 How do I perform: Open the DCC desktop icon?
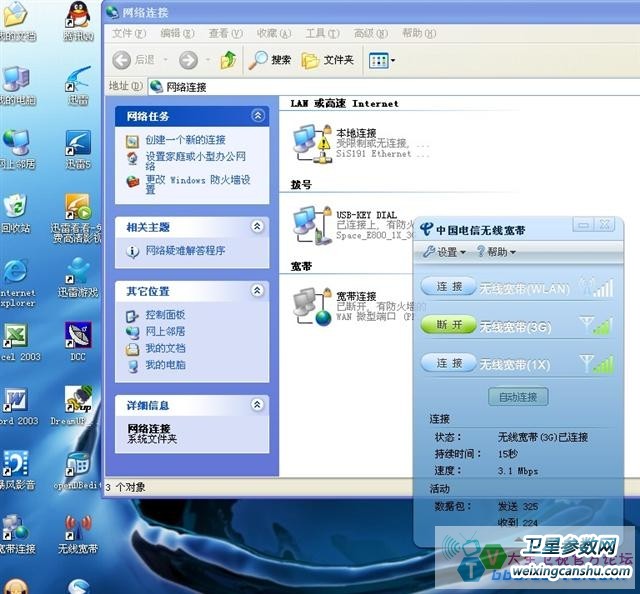point(78,341)
